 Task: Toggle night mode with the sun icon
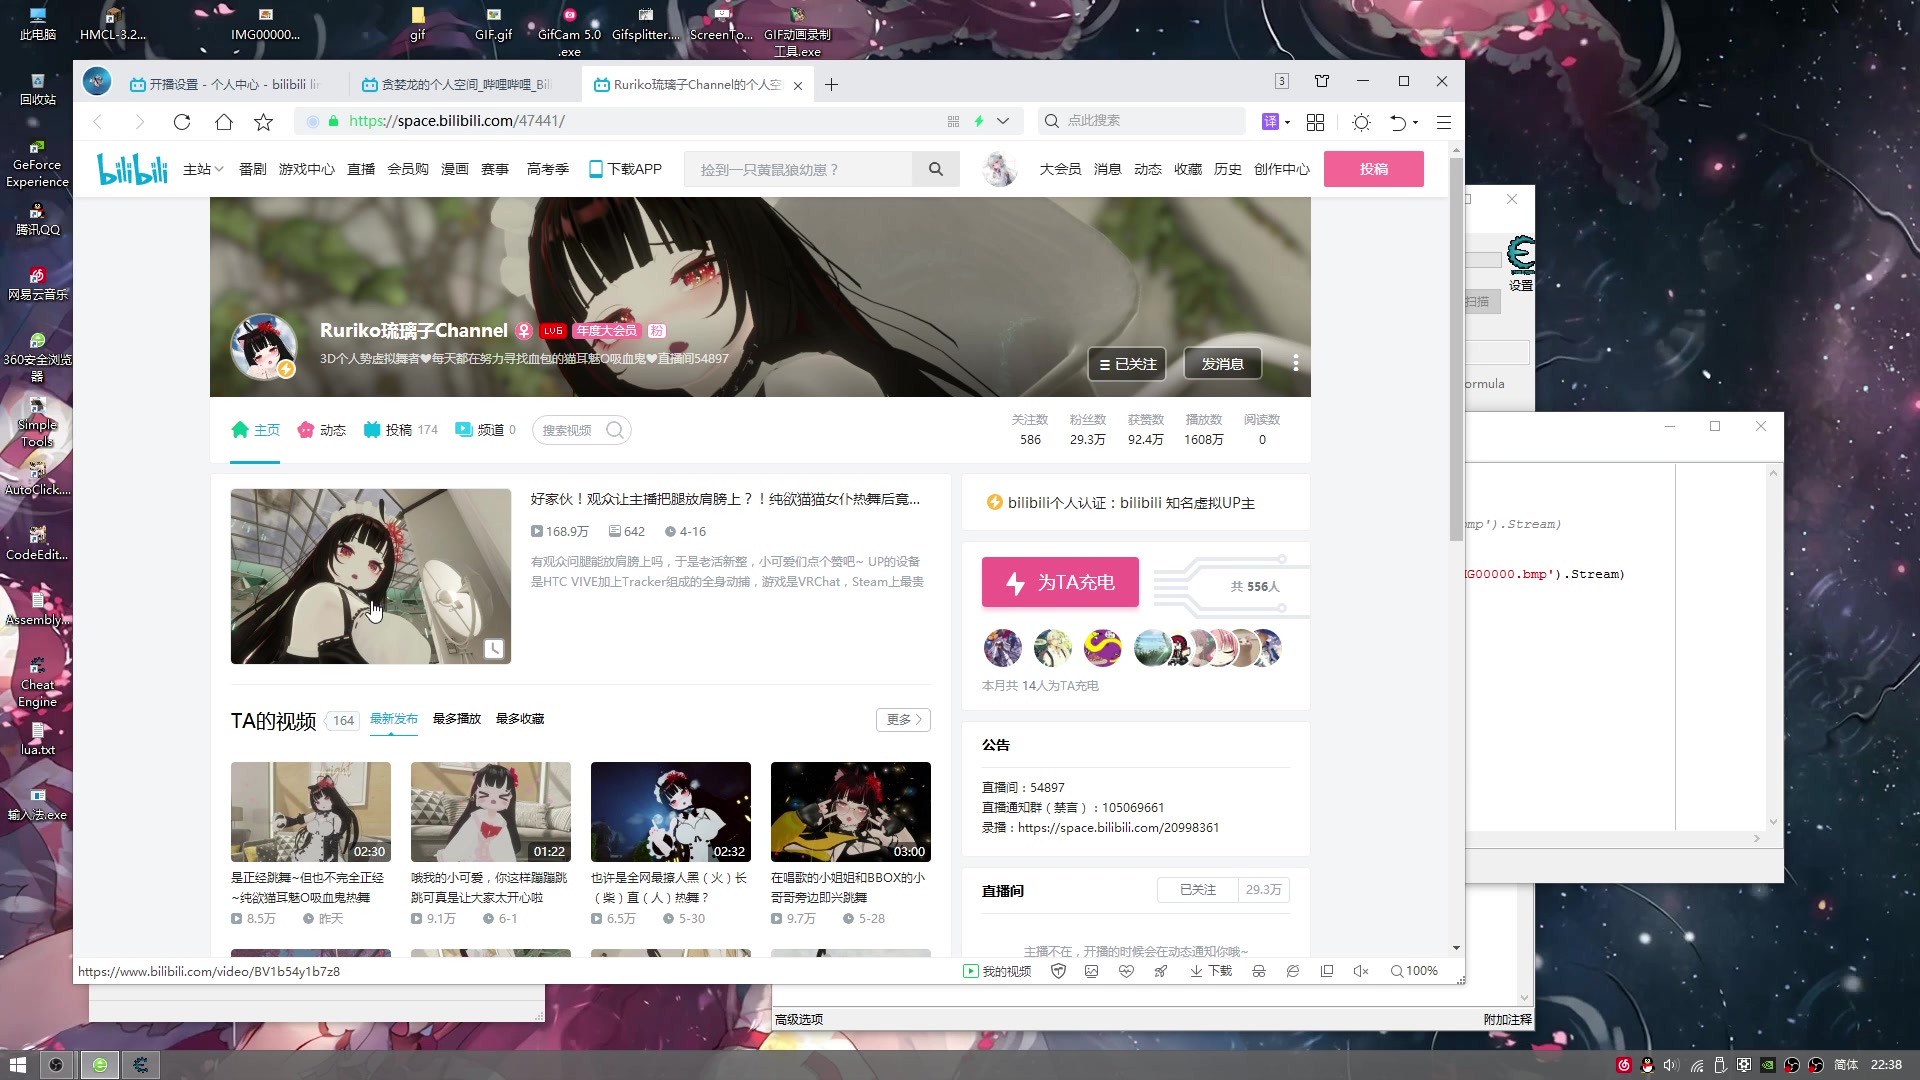[x=1361, y=122]
